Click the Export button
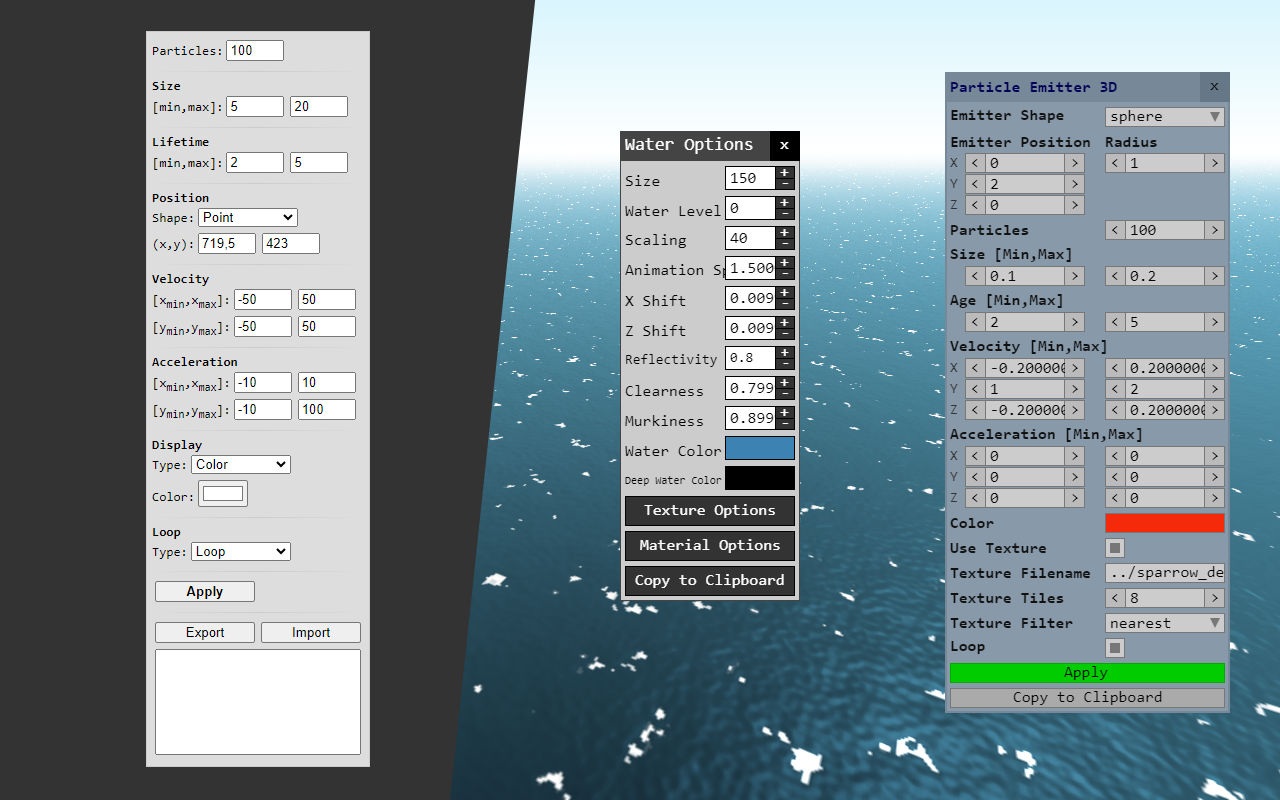The image size is (1280, 800). [205, 632]
